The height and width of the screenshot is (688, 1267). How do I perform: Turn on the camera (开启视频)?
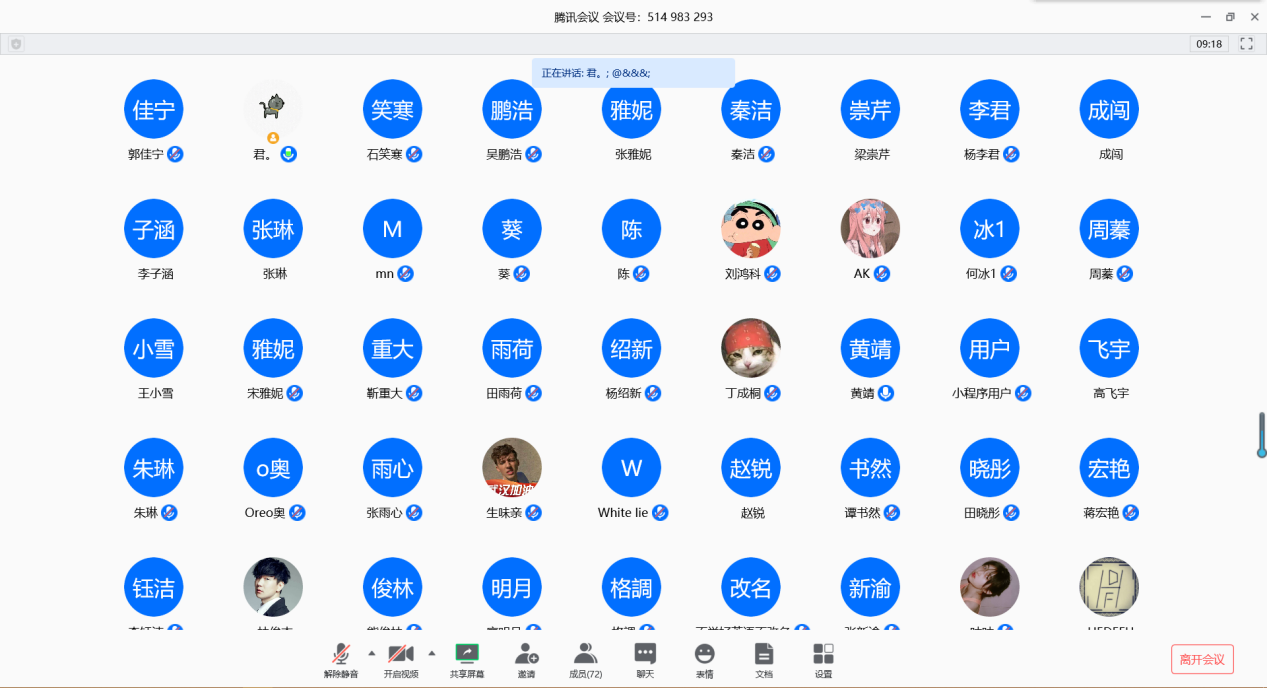click(401, 659)
